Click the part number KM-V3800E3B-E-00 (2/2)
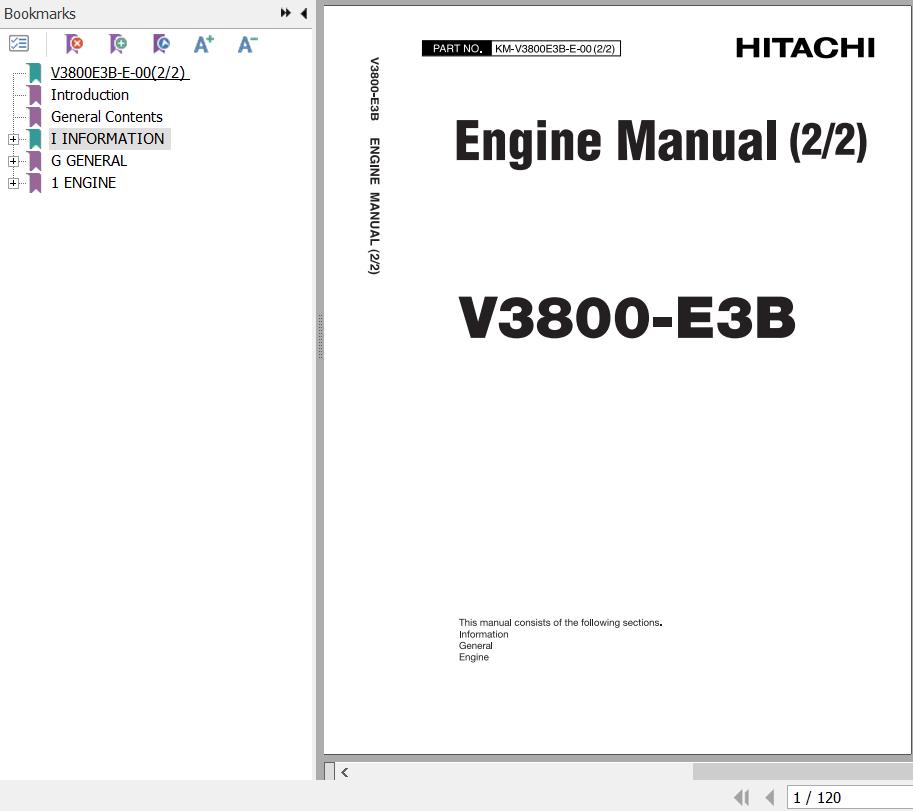This screenshot has height=811, width=913. click(555, 49)
